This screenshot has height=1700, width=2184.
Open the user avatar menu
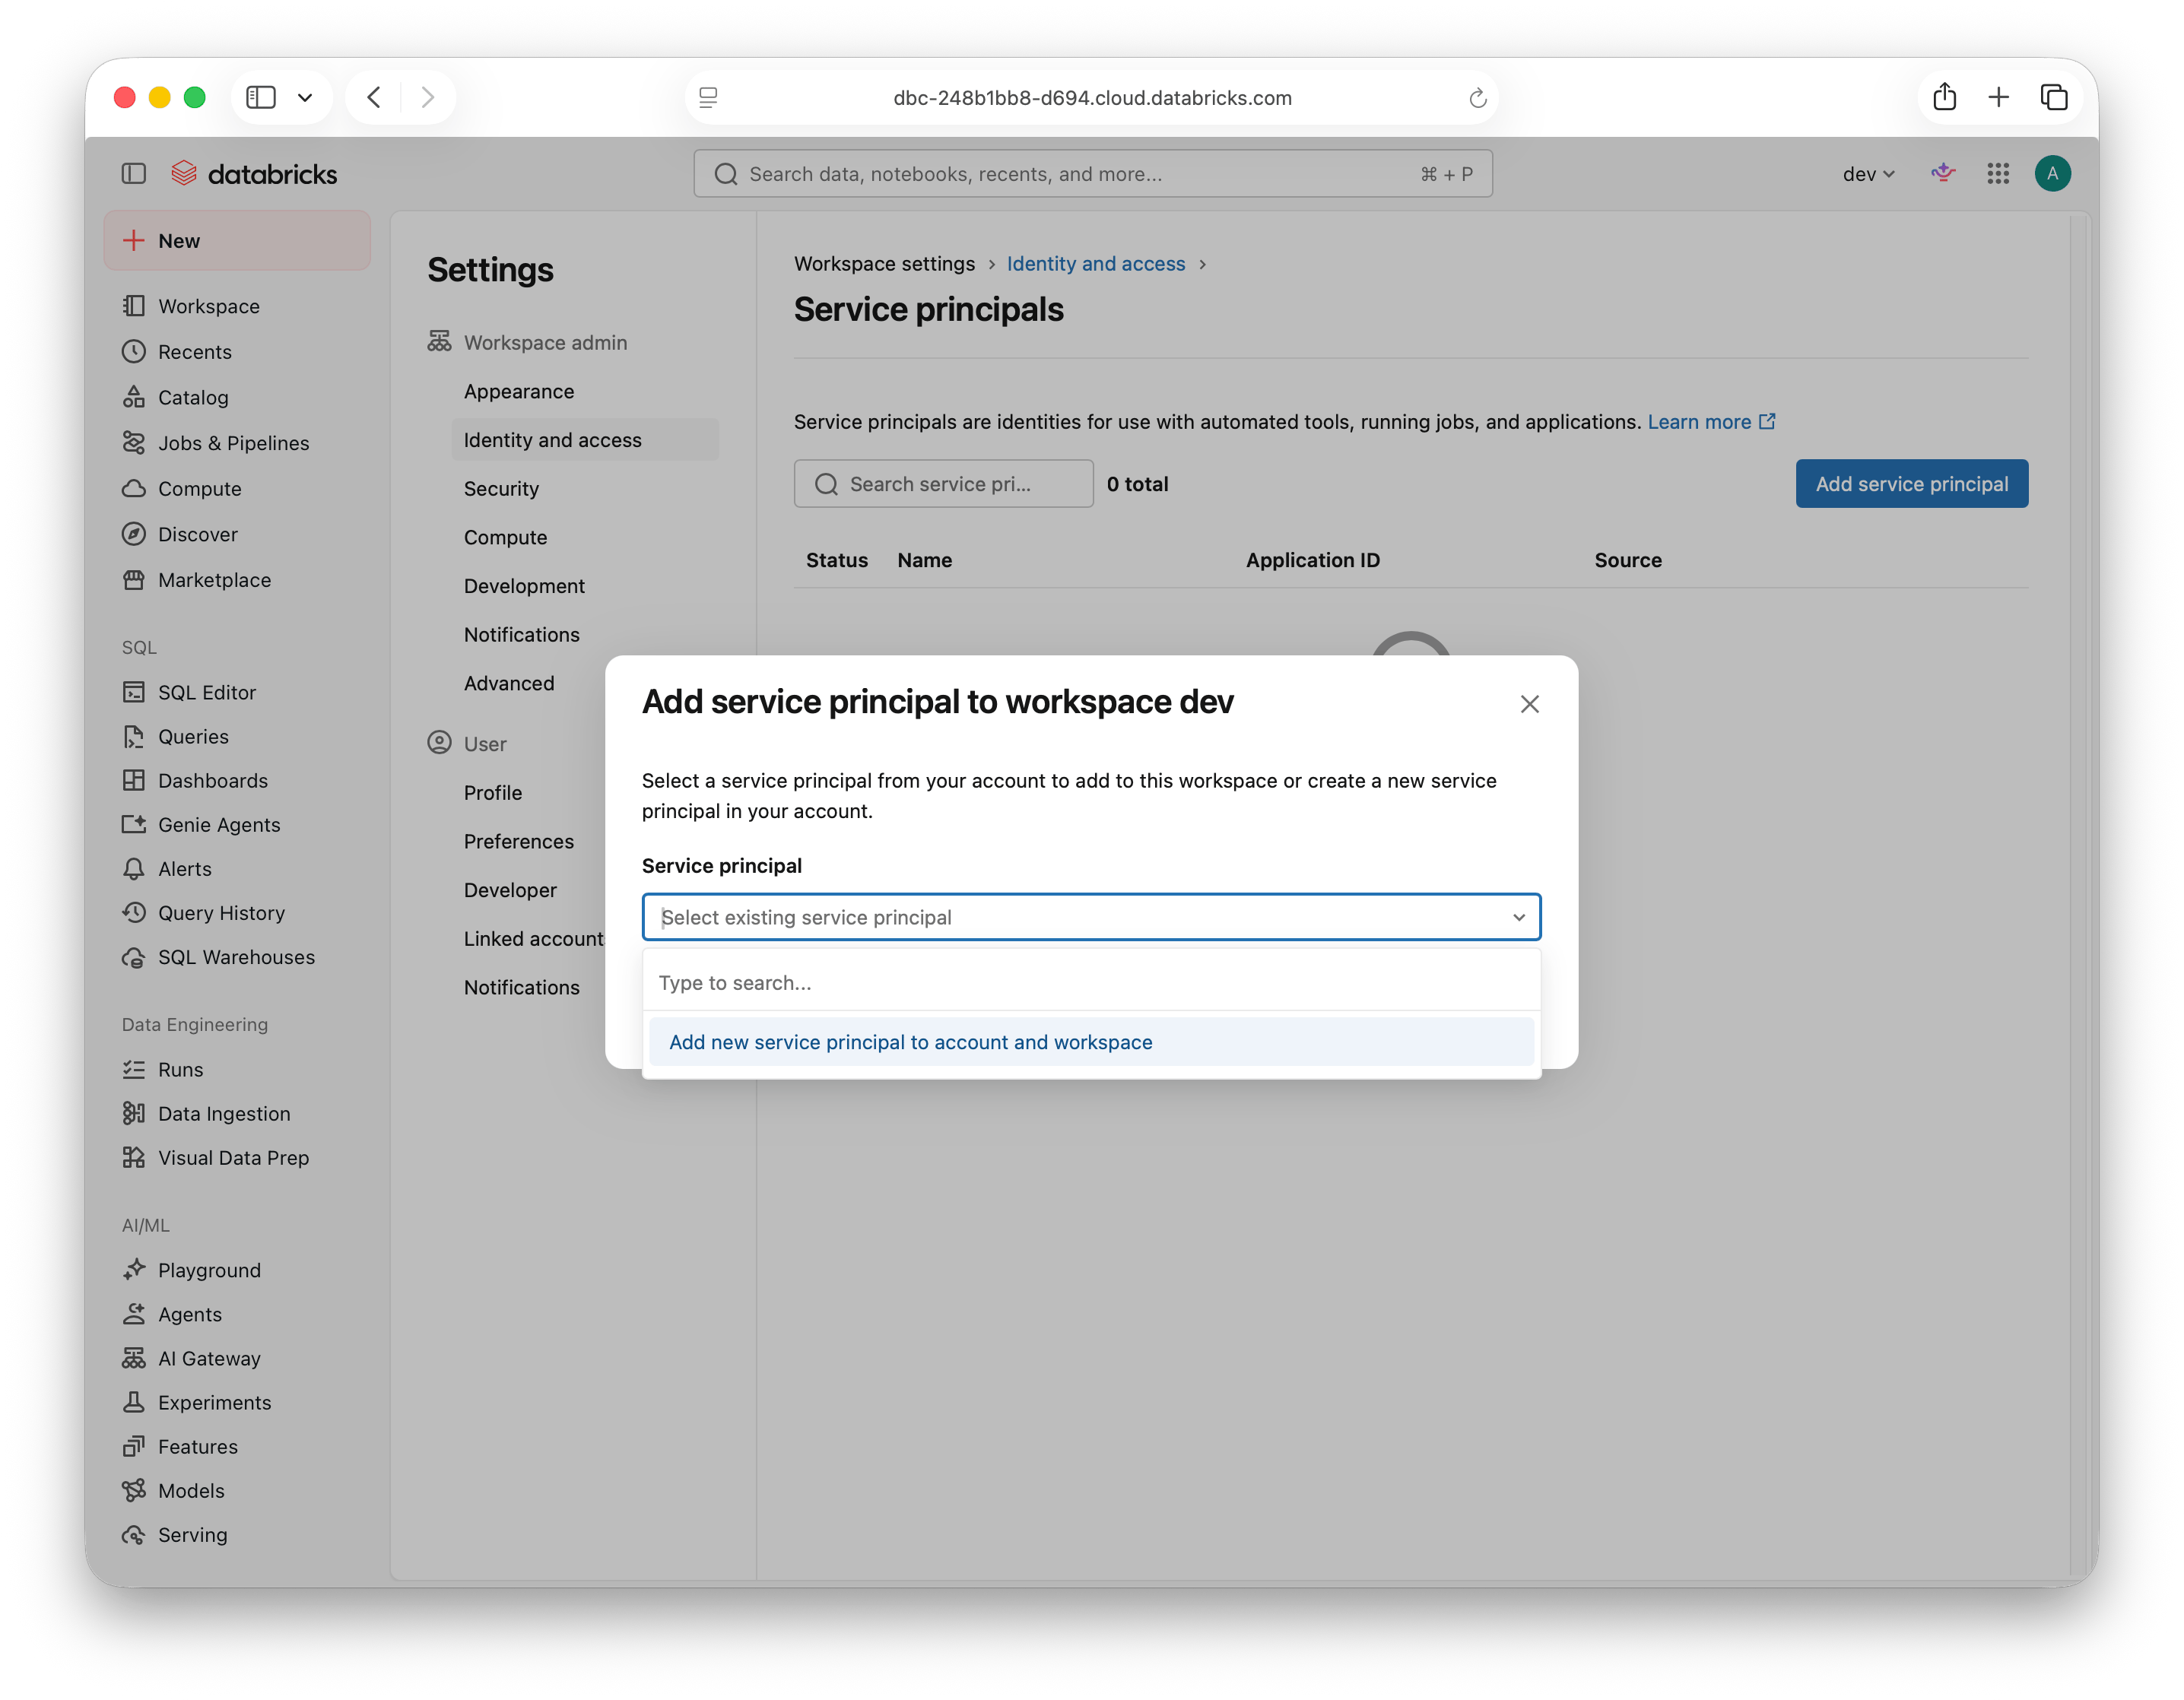[x=2052, y=174]
